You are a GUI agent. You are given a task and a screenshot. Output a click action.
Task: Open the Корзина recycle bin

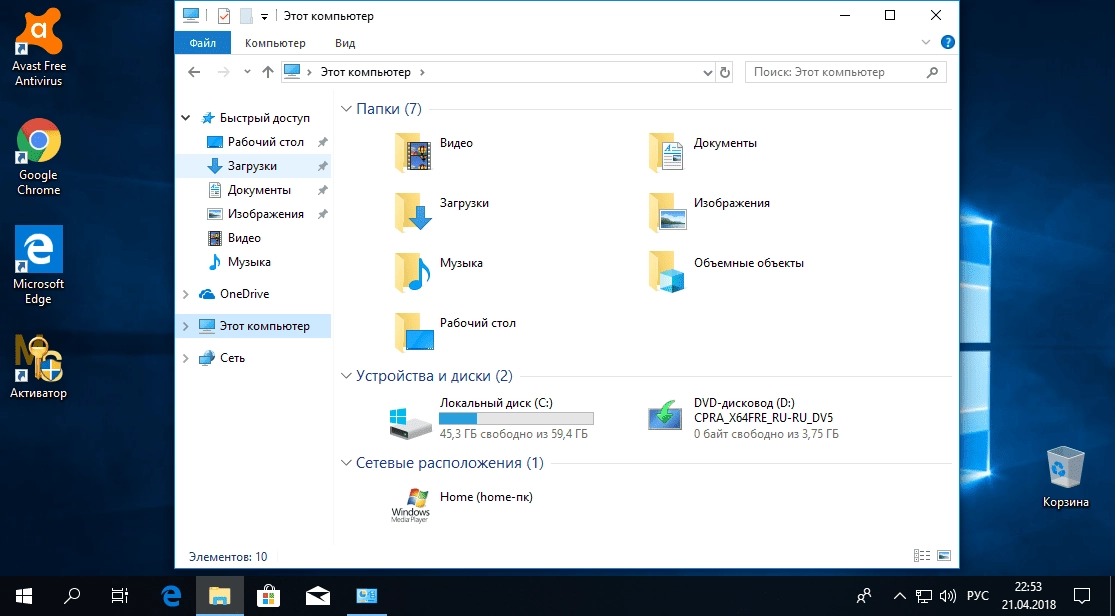click(1065, 477)
